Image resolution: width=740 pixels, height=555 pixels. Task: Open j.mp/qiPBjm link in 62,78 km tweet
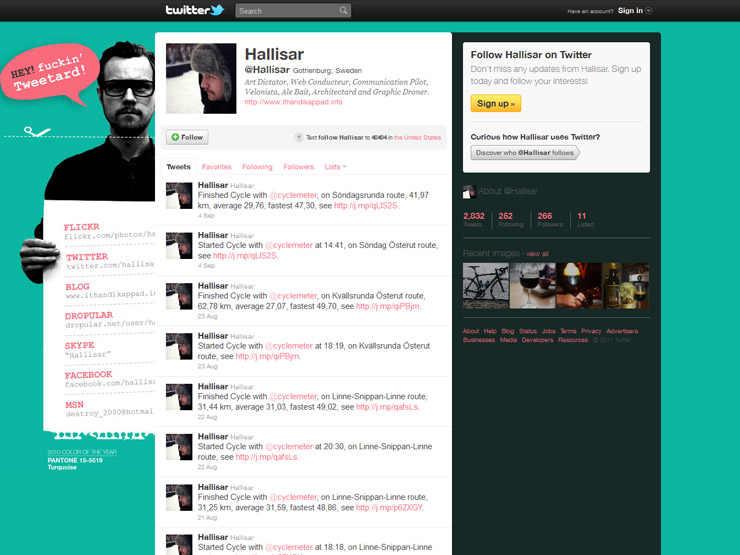[x=388, y=306]
